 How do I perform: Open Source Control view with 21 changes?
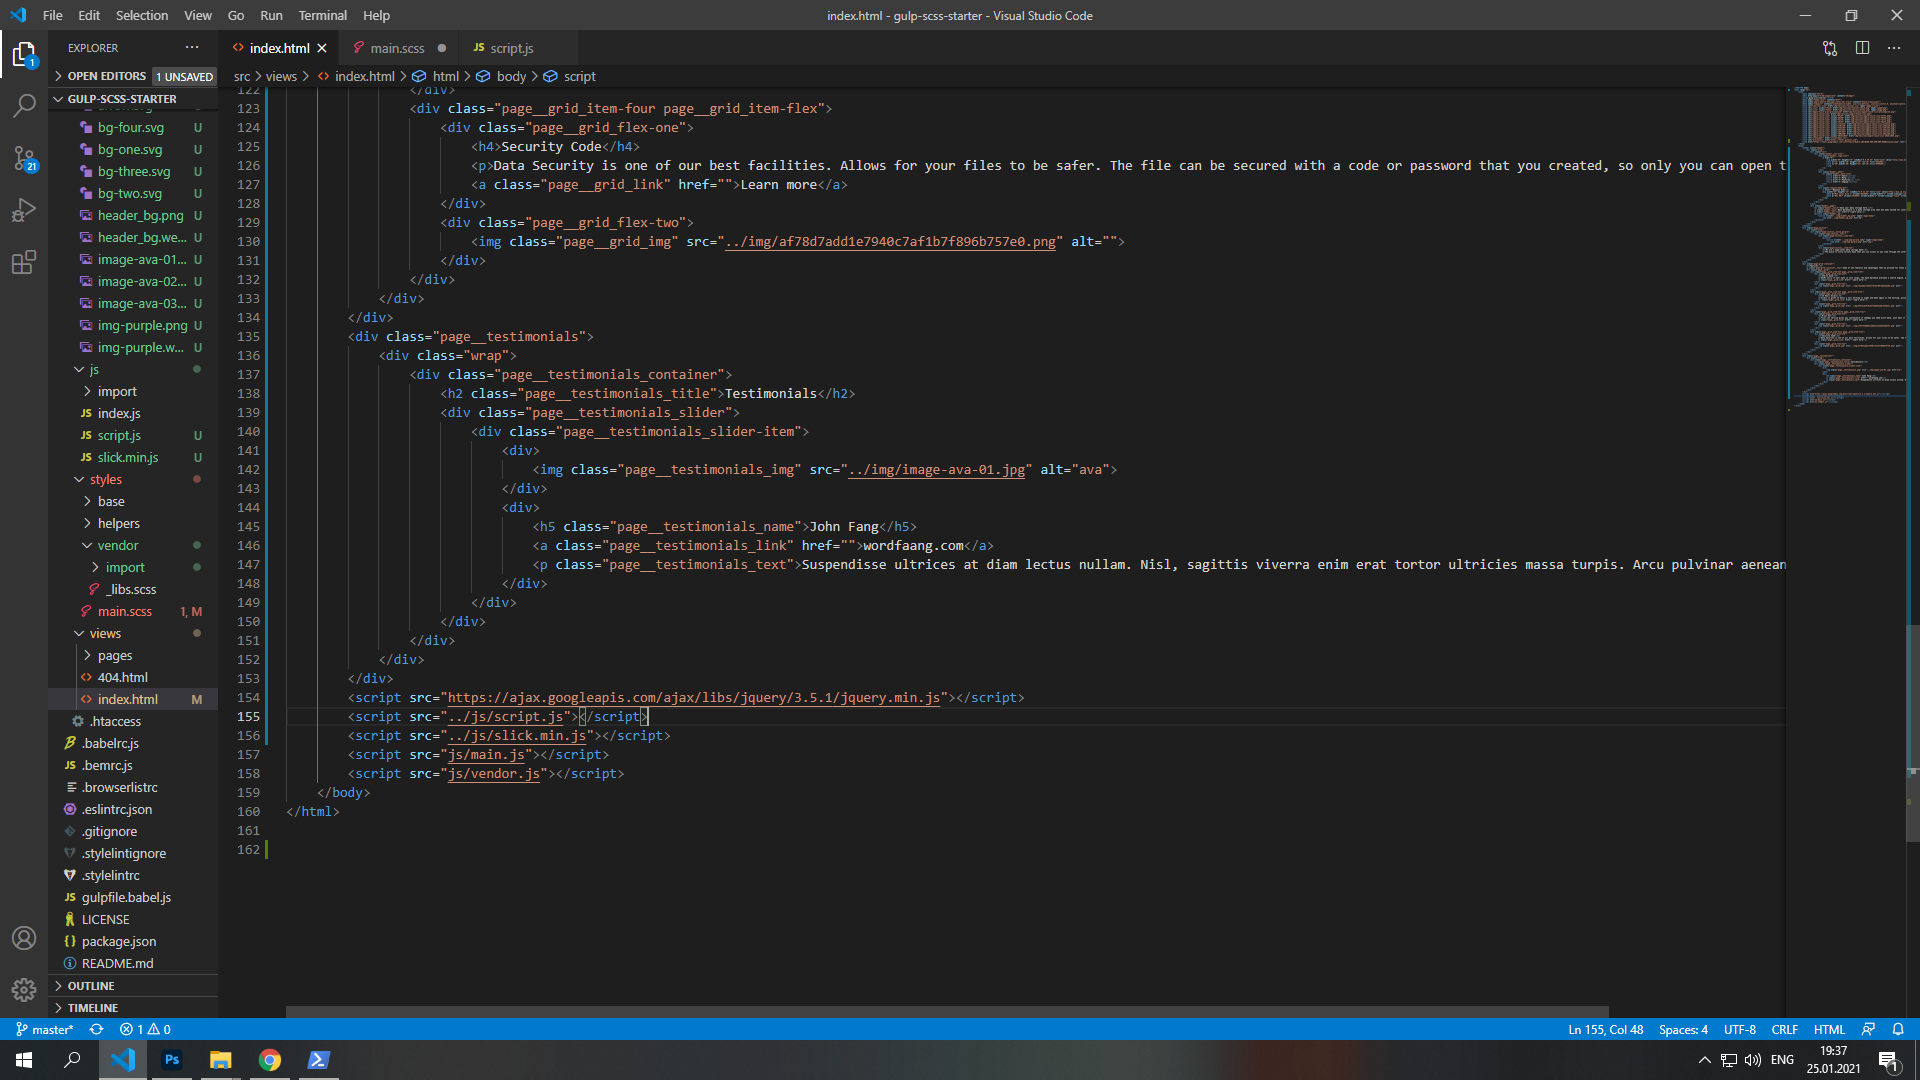point(24,158)
